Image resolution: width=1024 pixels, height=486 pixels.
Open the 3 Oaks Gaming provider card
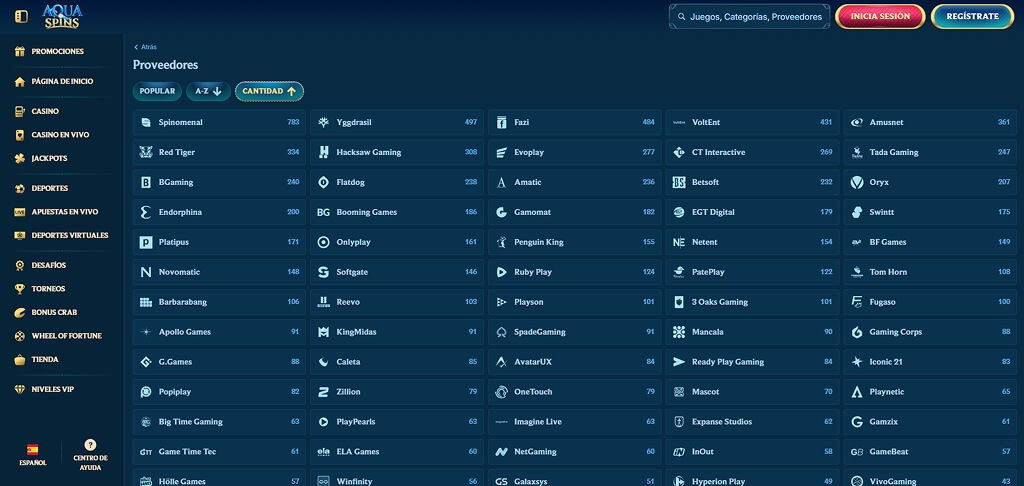(752, 302)
